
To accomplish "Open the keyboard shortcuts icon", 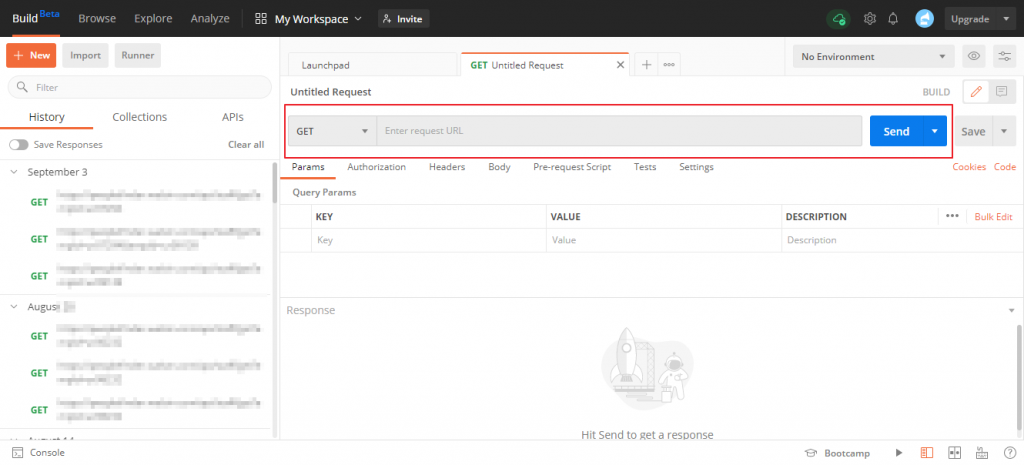I will 982,452.
